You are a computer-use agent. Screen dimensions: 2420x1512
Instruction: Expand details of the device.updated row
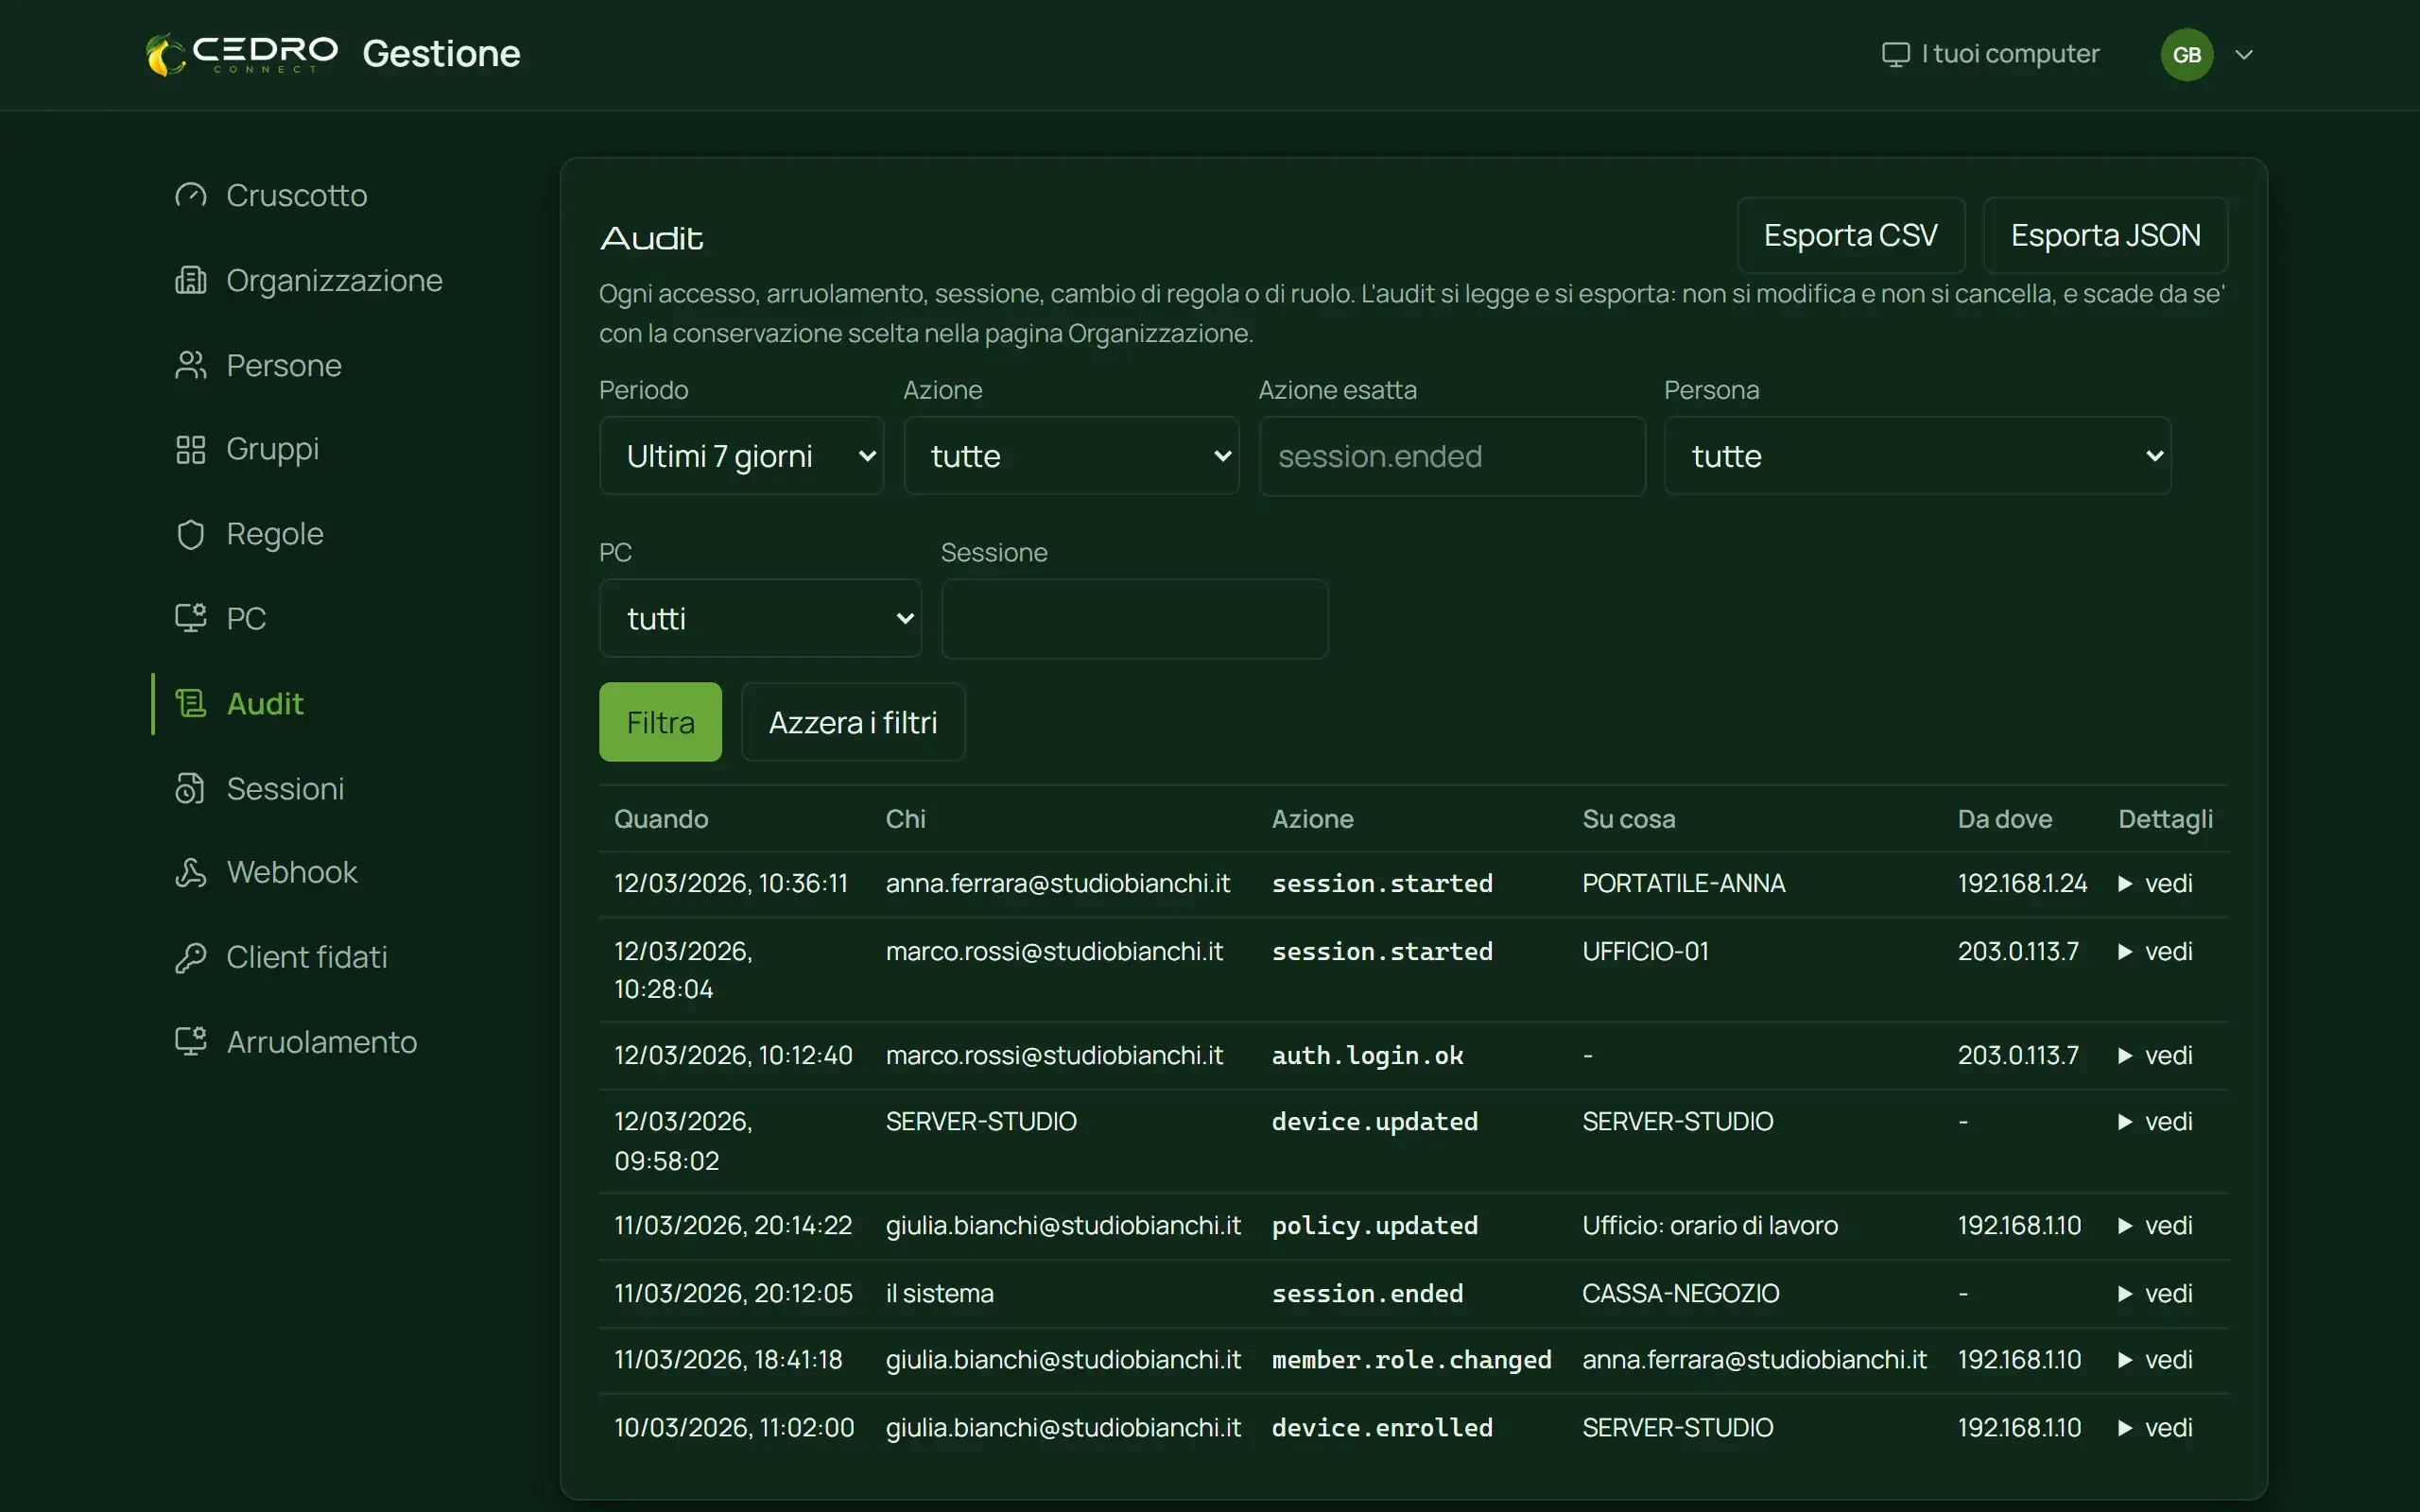(x=2155, y=1121)
